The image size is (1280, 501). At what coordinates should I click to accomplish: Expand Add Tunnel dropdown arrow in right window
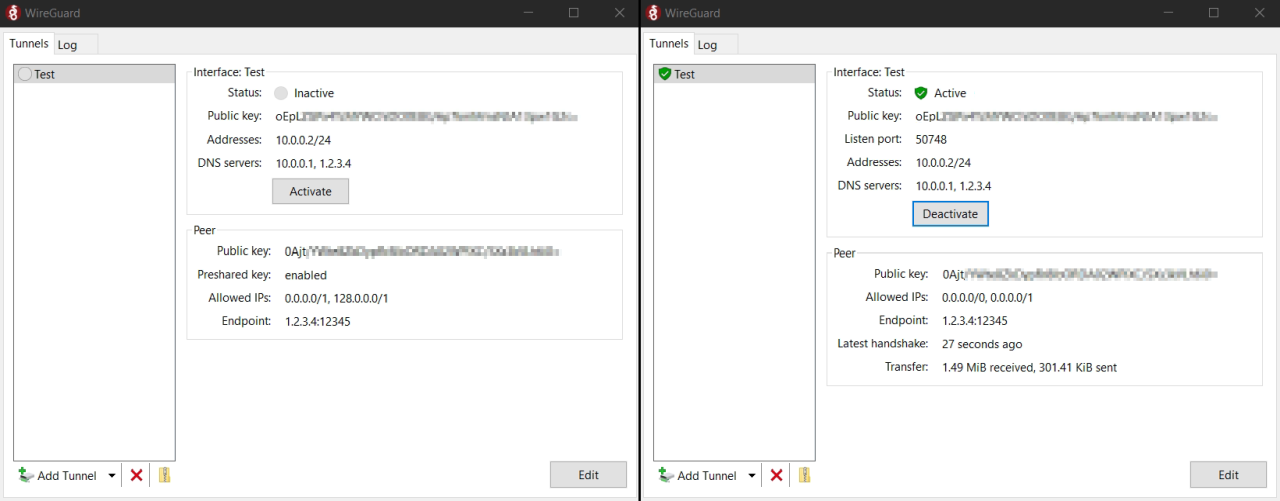pyautogui.click(x=751, y=476)
